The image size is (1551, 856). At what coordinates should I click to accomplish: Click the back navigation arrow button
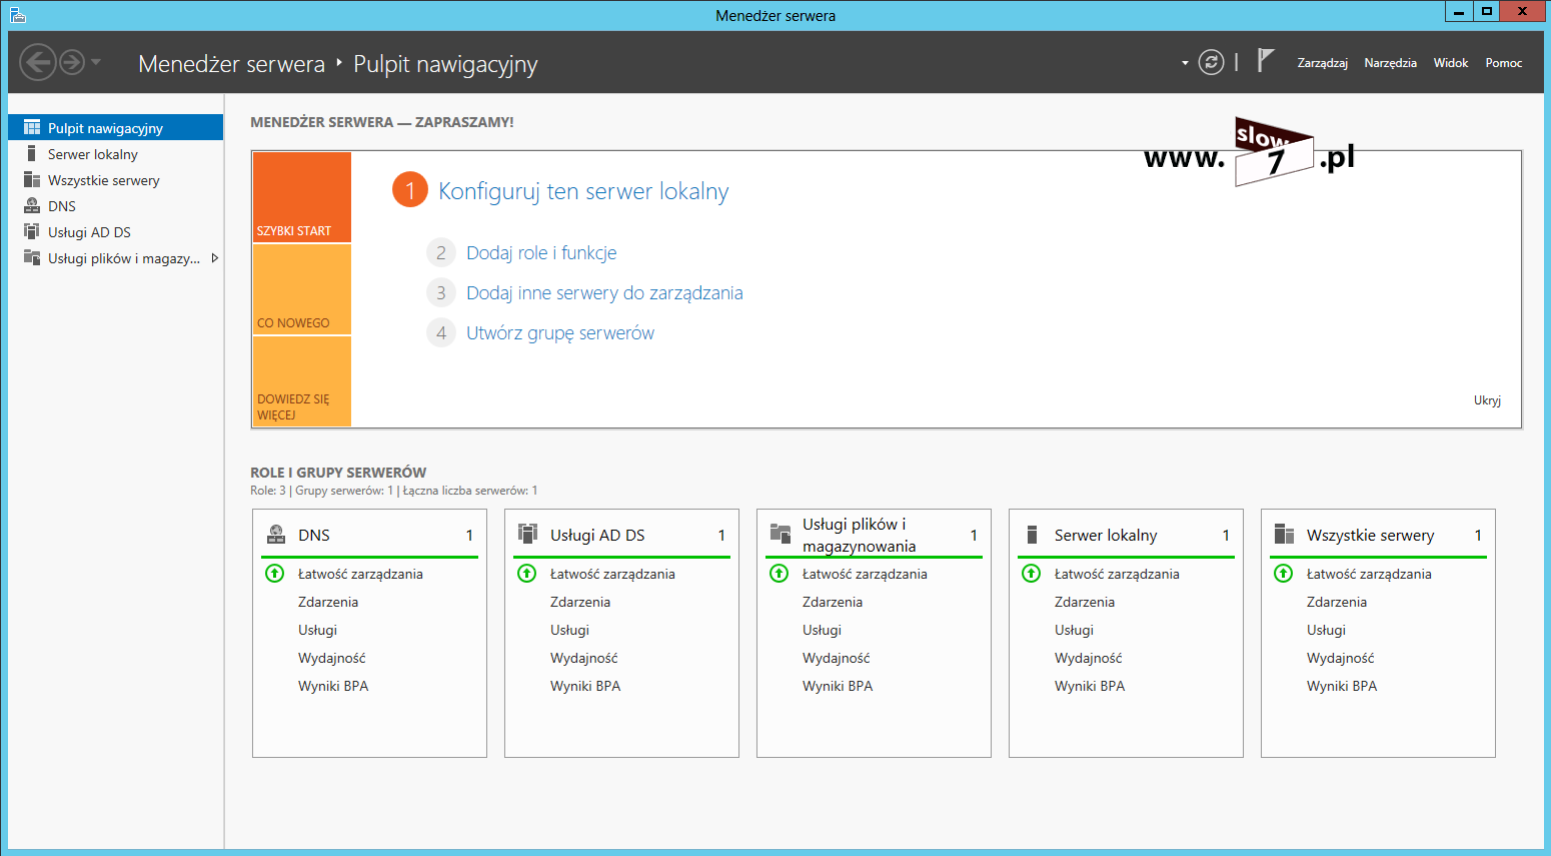click(38, 62)
